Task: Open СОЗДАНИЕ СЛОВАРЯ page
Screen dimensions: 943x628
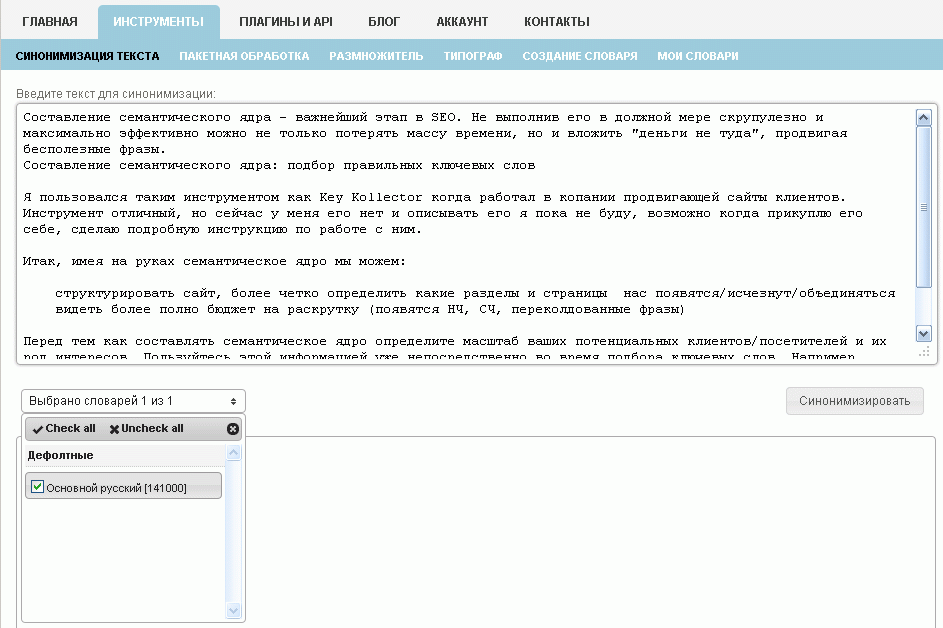Action: coord(580,56)
